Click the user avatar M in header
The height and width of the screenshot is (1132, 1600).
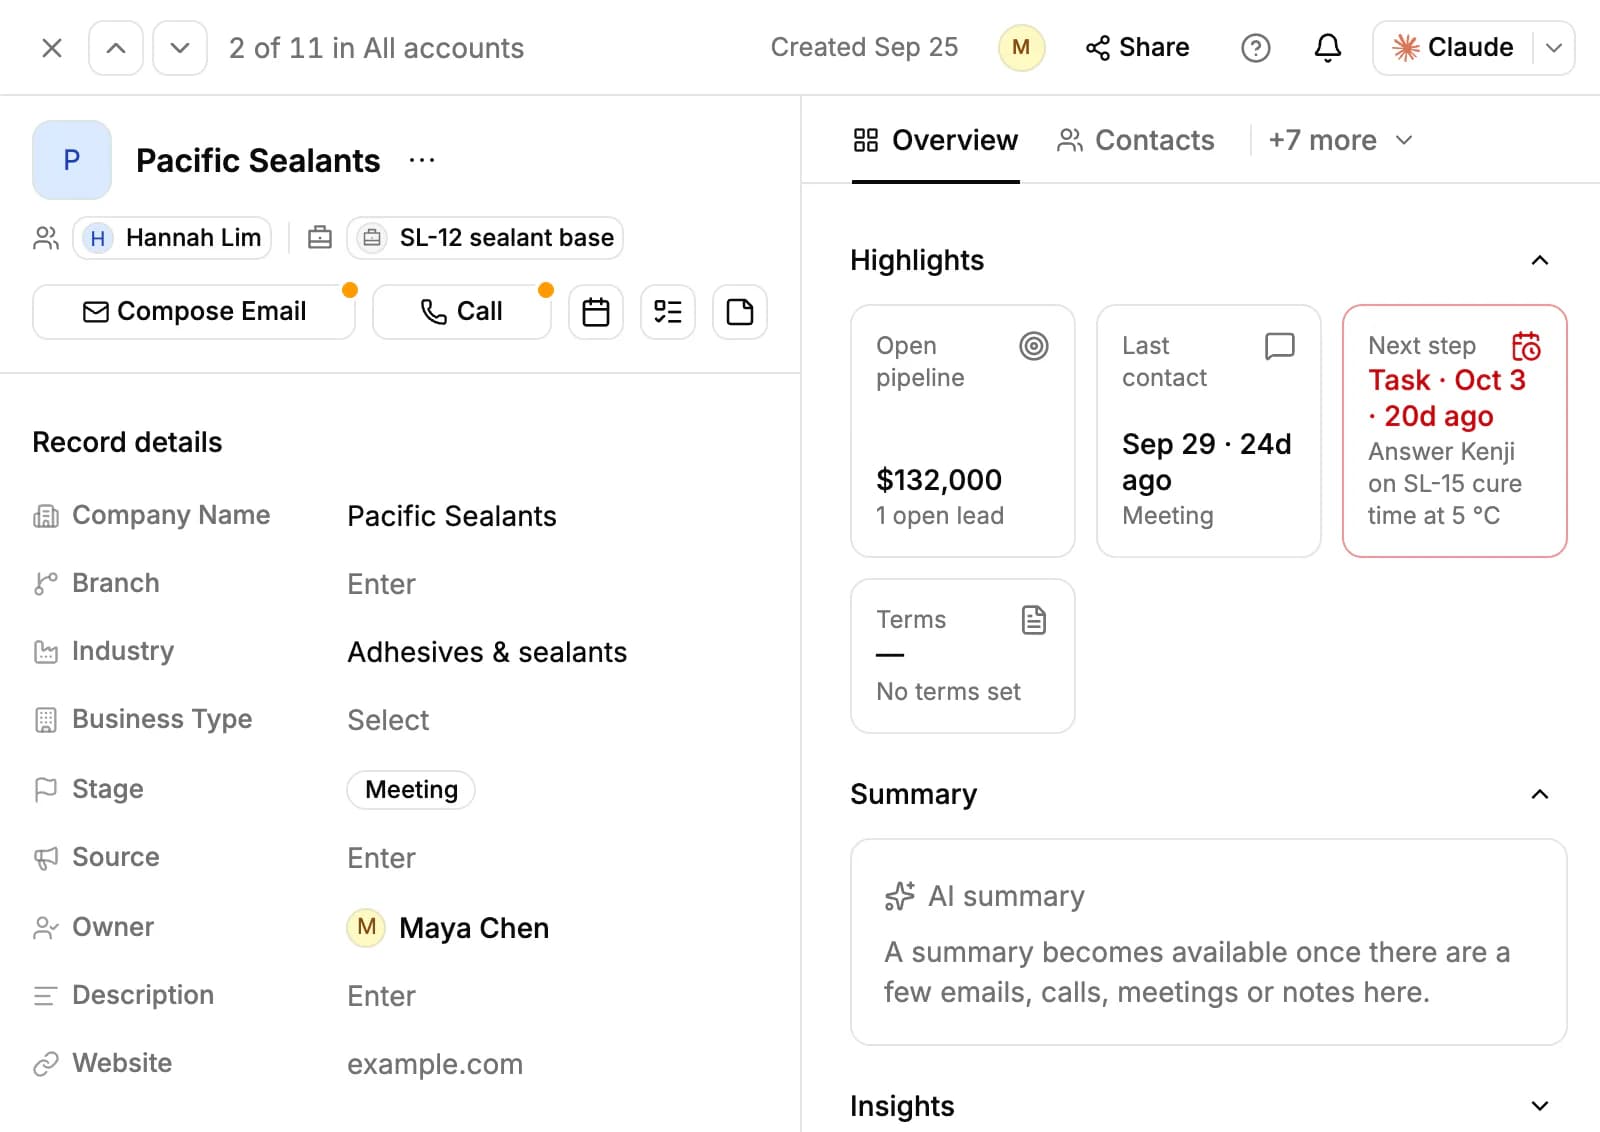click(x=1021, y=47)
